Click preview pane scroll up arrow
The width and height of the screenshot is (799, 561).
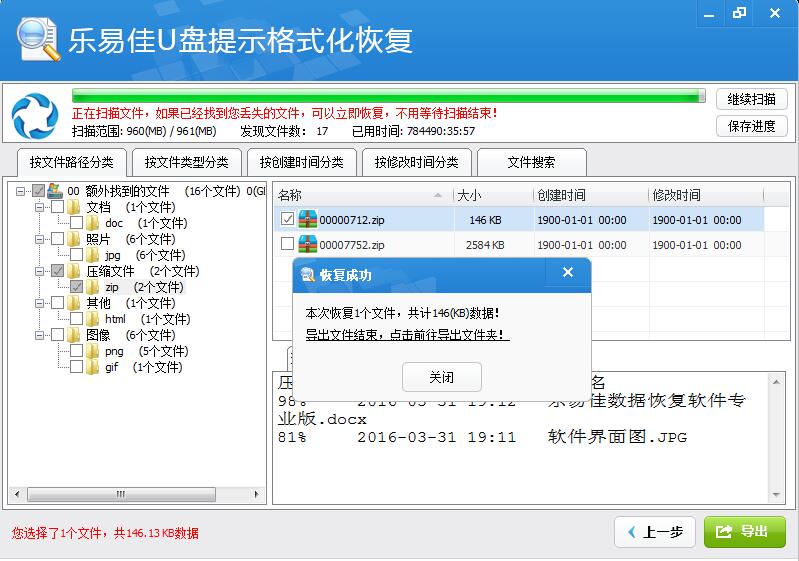click(776, 382)
